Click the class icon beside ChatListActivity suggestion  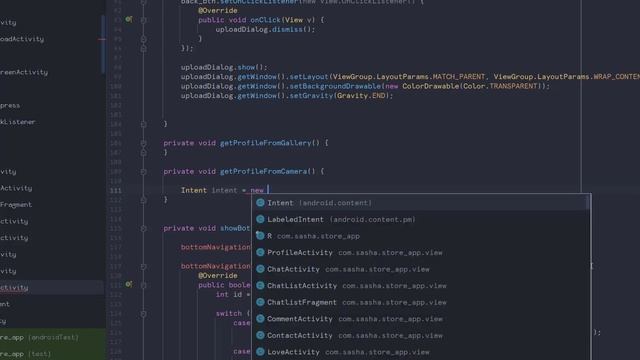(260, 286)
